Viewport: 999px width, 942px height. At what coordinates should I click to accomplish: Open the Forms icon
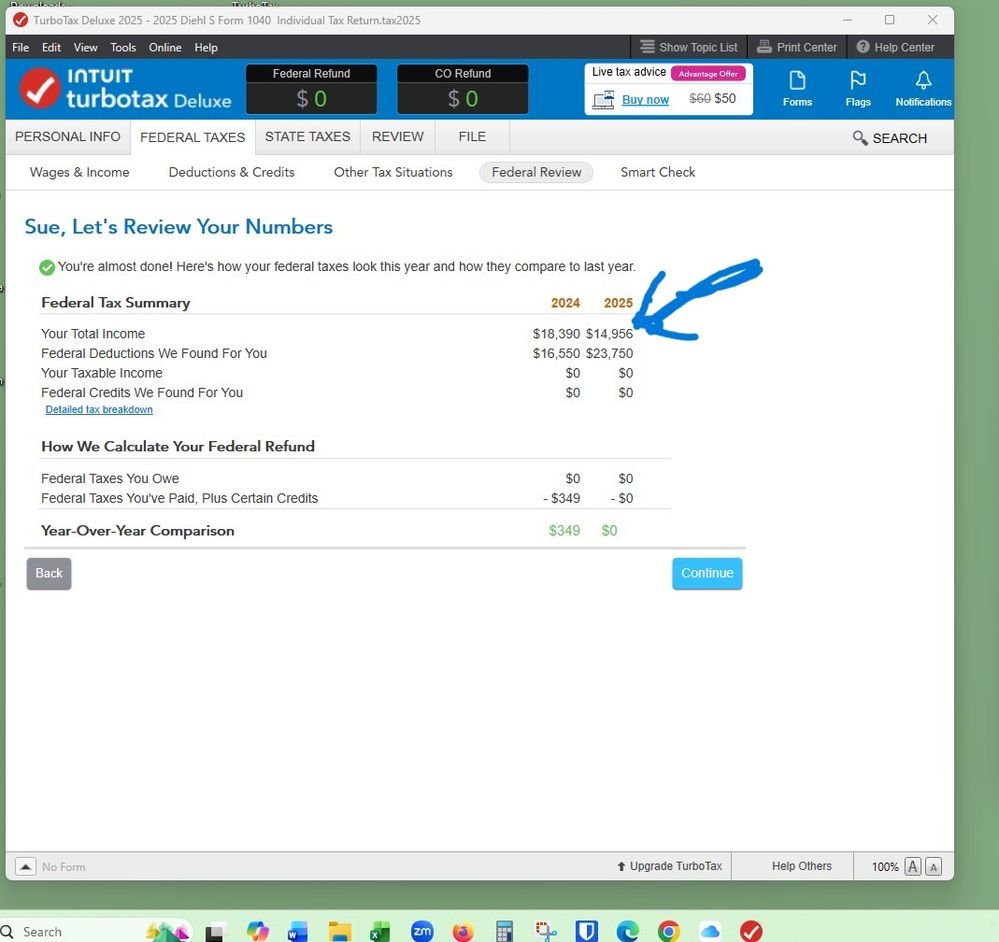(797, 88)
